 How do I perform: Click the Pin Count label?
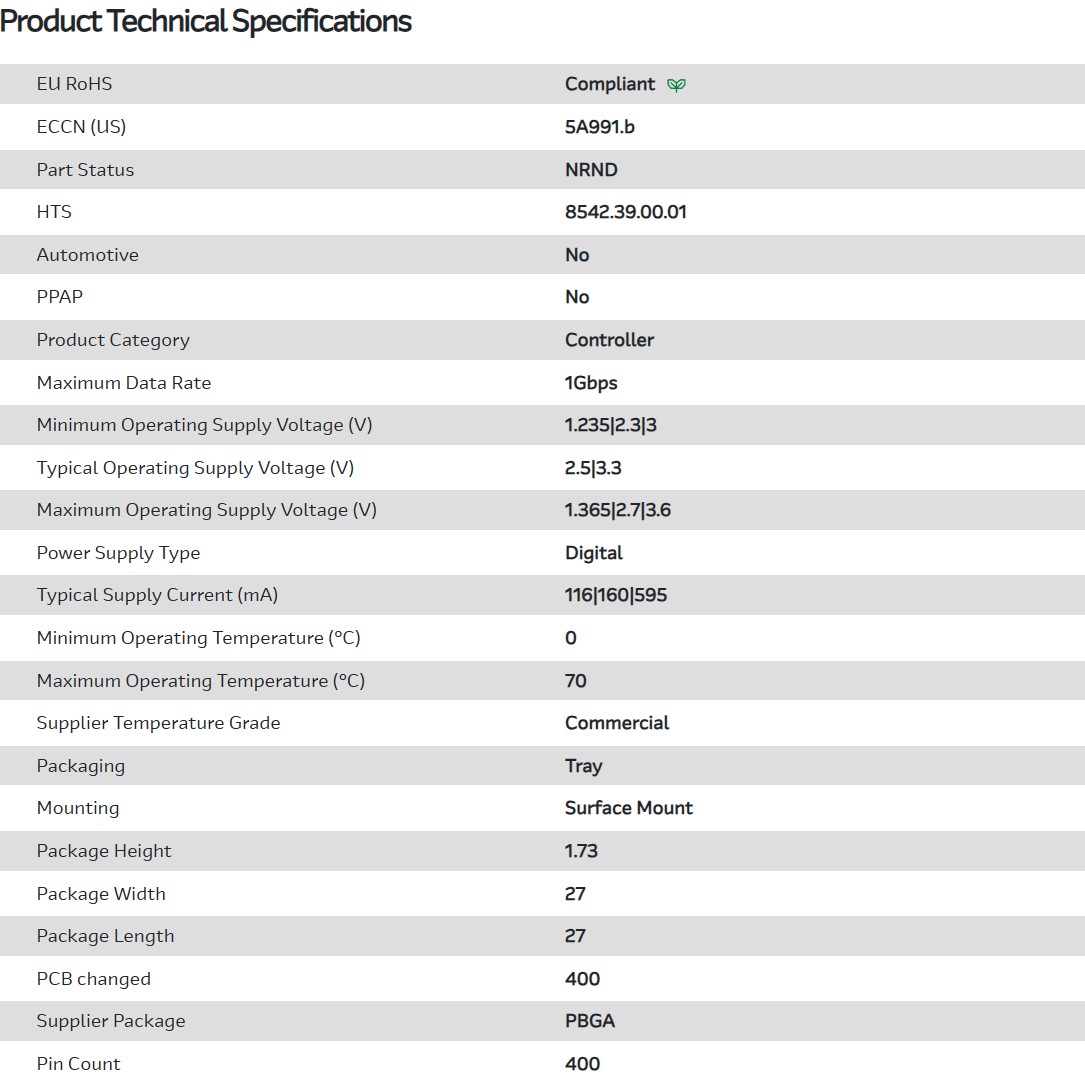pos(78,1064)
